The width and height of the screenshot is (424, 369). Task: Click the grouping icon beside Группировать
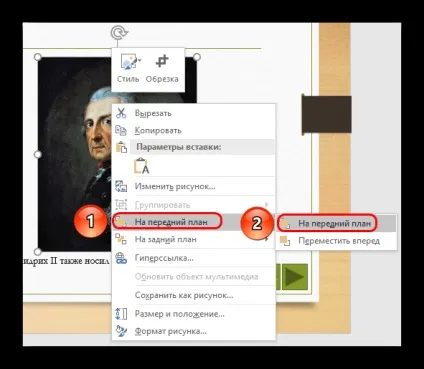click(121, 204)
